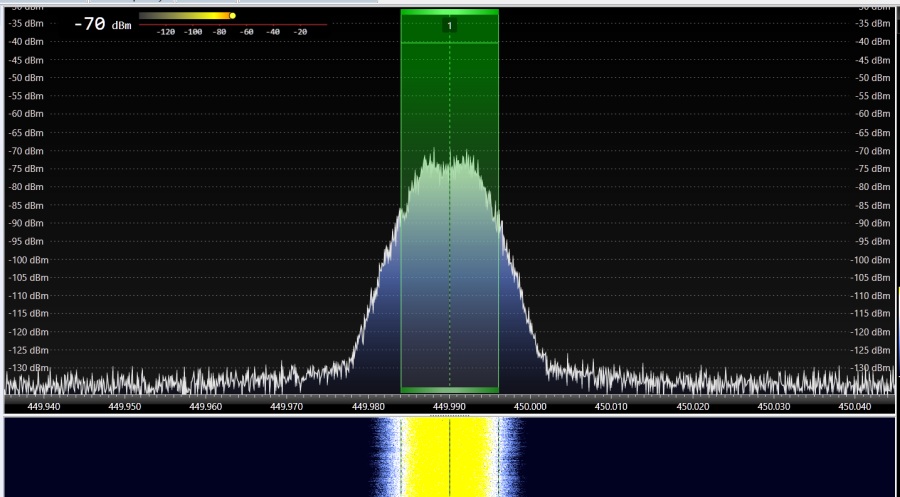Click the -20 mark on meter scale
Viewport: 900px width, 497px height.
300,32
